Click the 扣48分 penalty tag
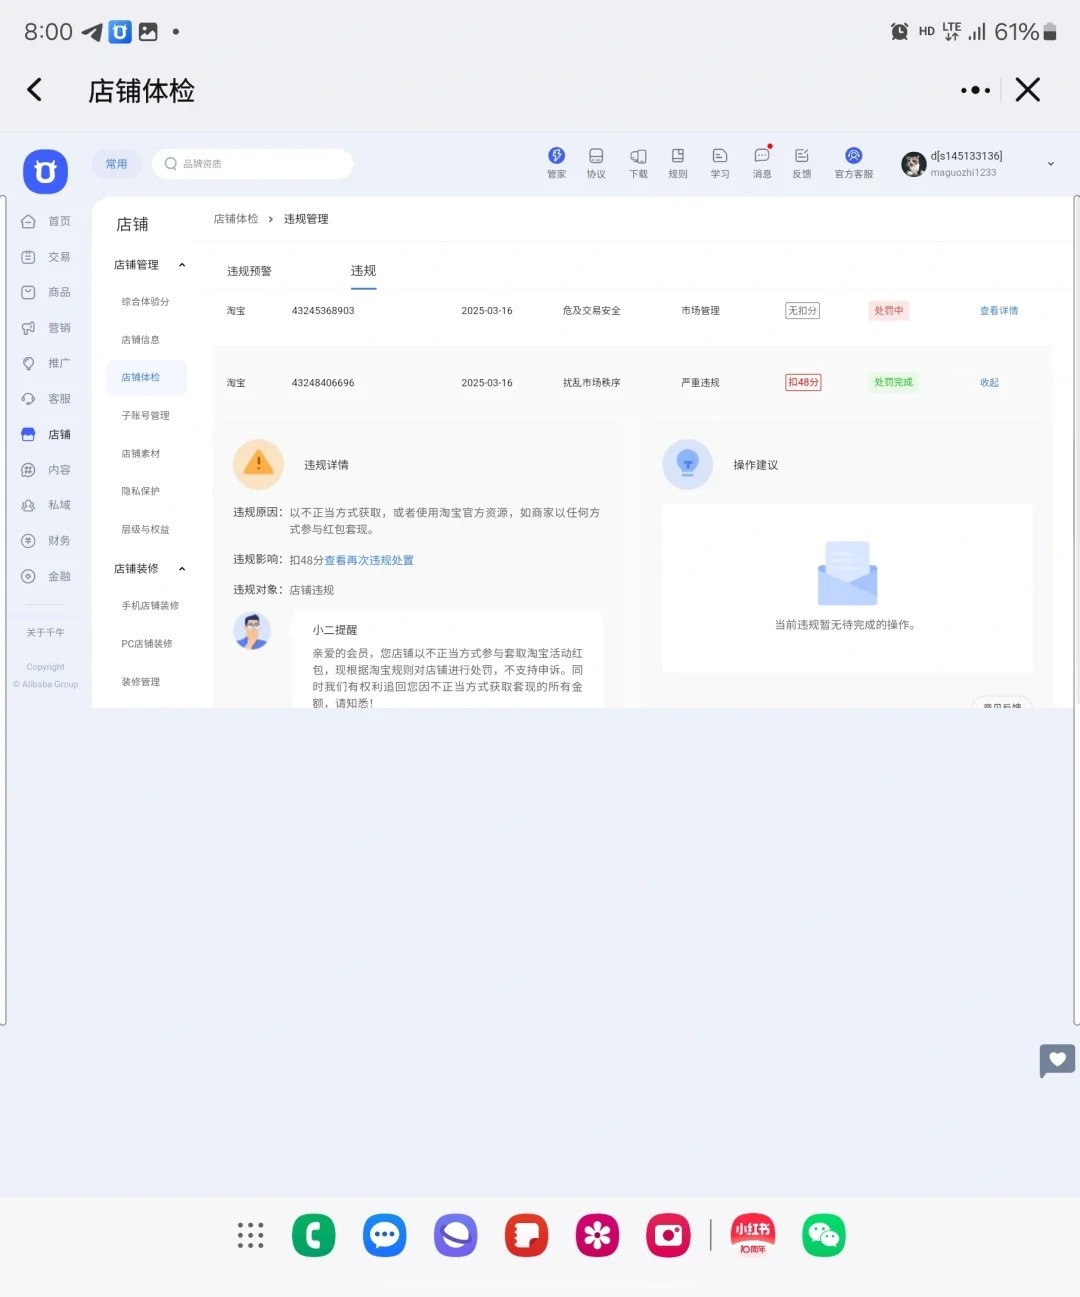The width and height of the screenshot is (1080, 1297). tap(803, 383)
